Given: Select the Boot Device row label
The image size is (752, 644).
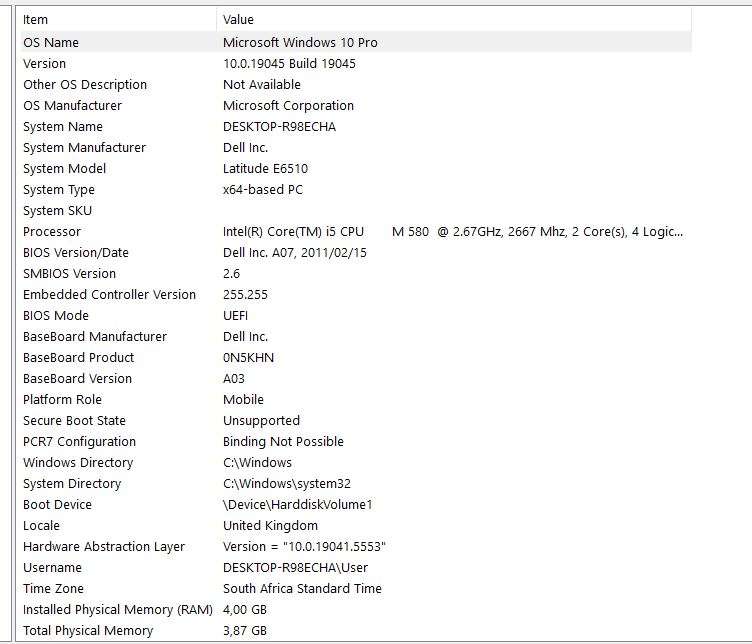Looking at the screenshot, I should click(x=57, y=504).
